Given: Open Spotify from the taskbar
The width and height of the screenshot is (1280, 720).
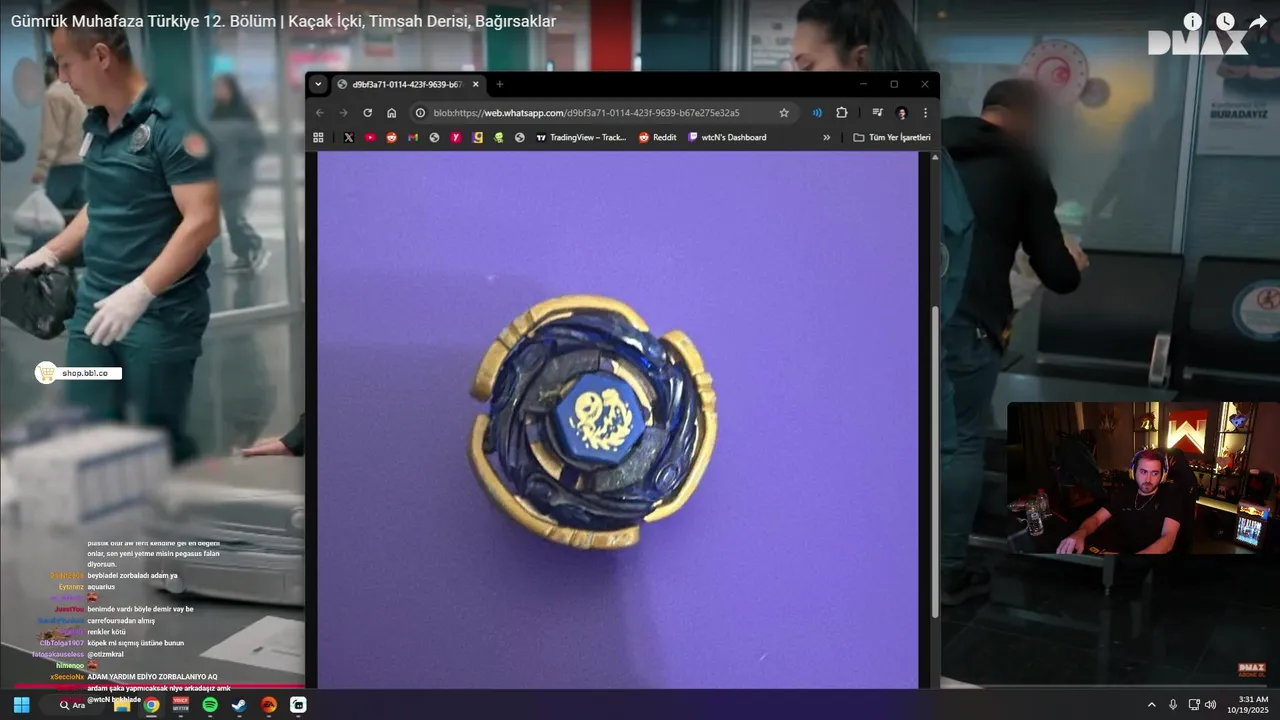Looking at the screenshot, I should (210, 705).
